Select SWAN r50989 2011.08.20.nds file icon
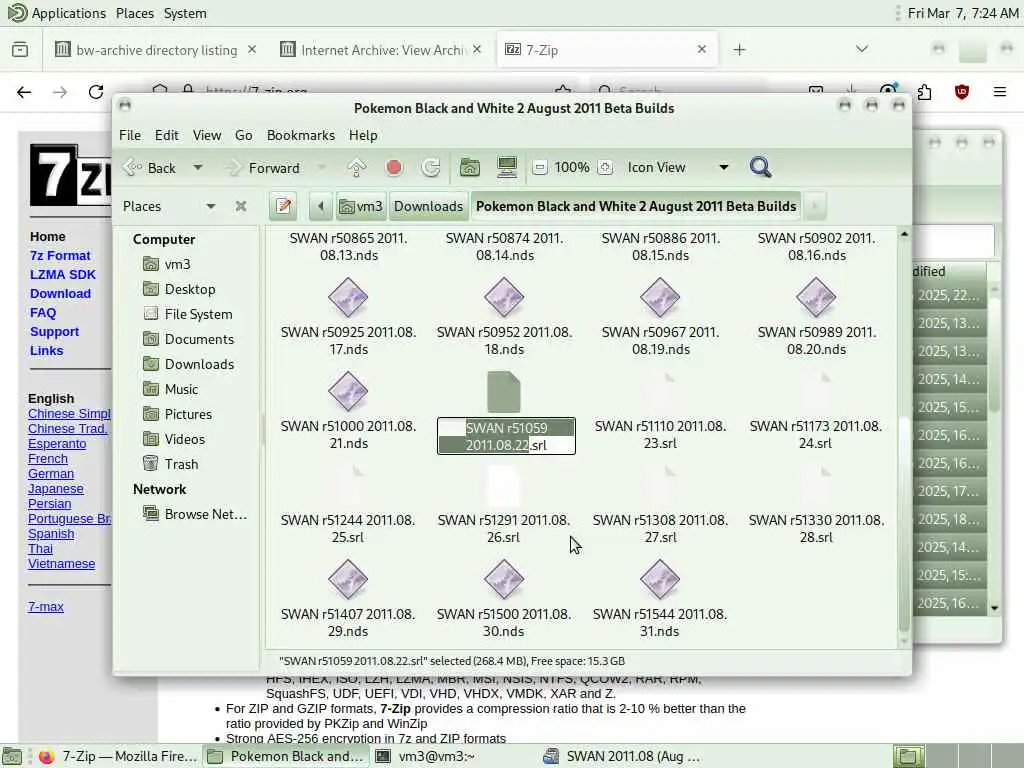1024x768 pixels. (x=816, y=297)
